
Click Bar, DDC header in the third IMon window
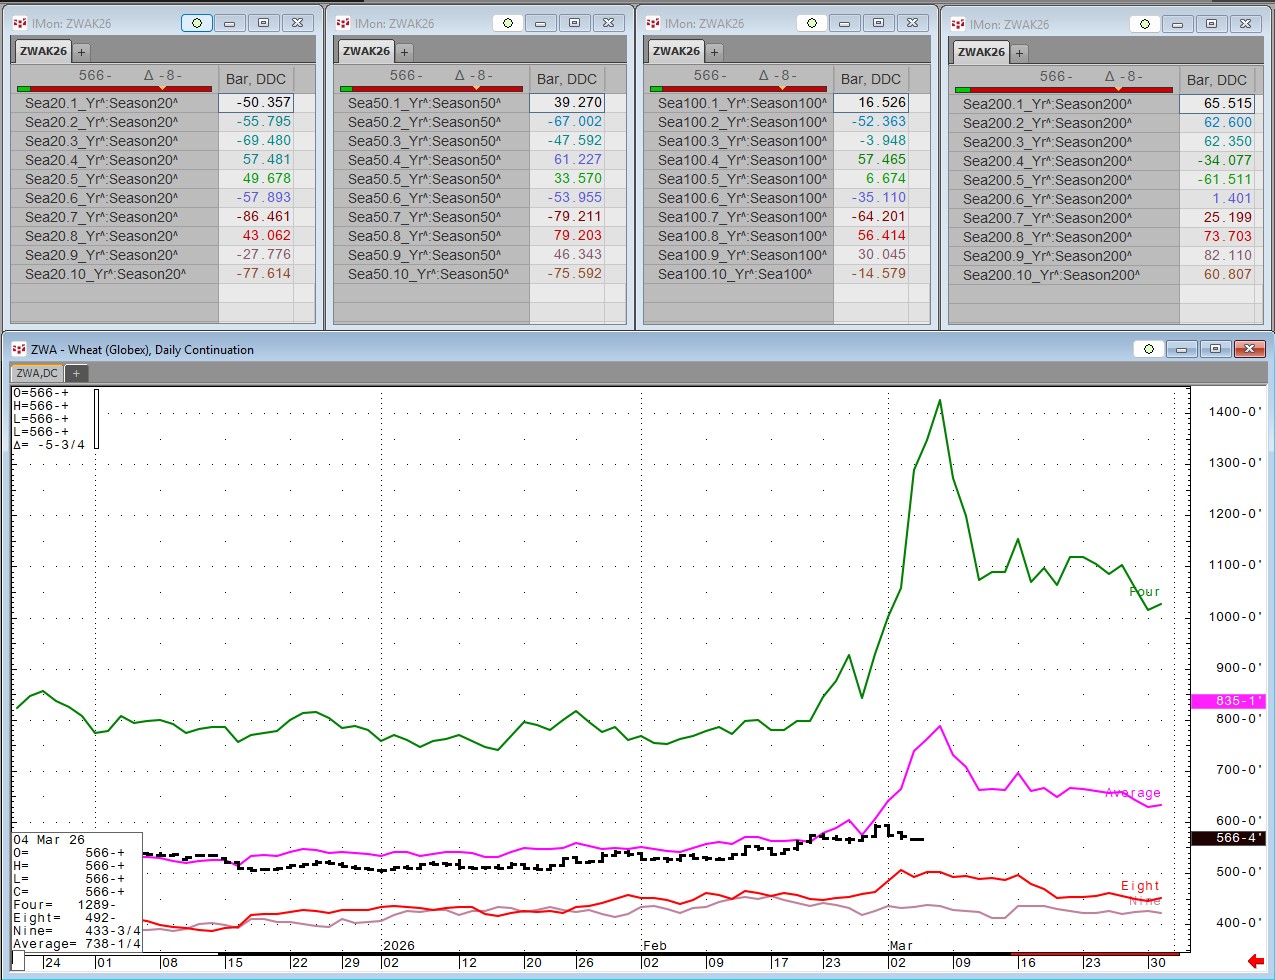(870, 79)
